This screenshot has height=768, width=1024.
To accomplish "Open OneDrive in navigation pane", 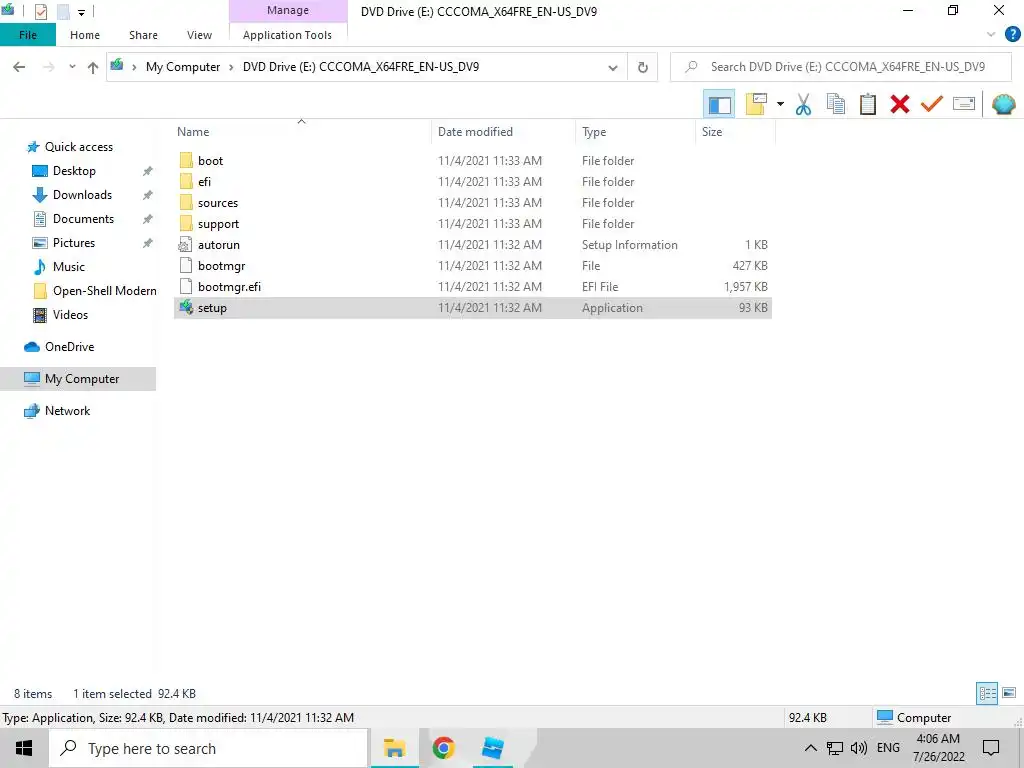I will tap(69, 347).
